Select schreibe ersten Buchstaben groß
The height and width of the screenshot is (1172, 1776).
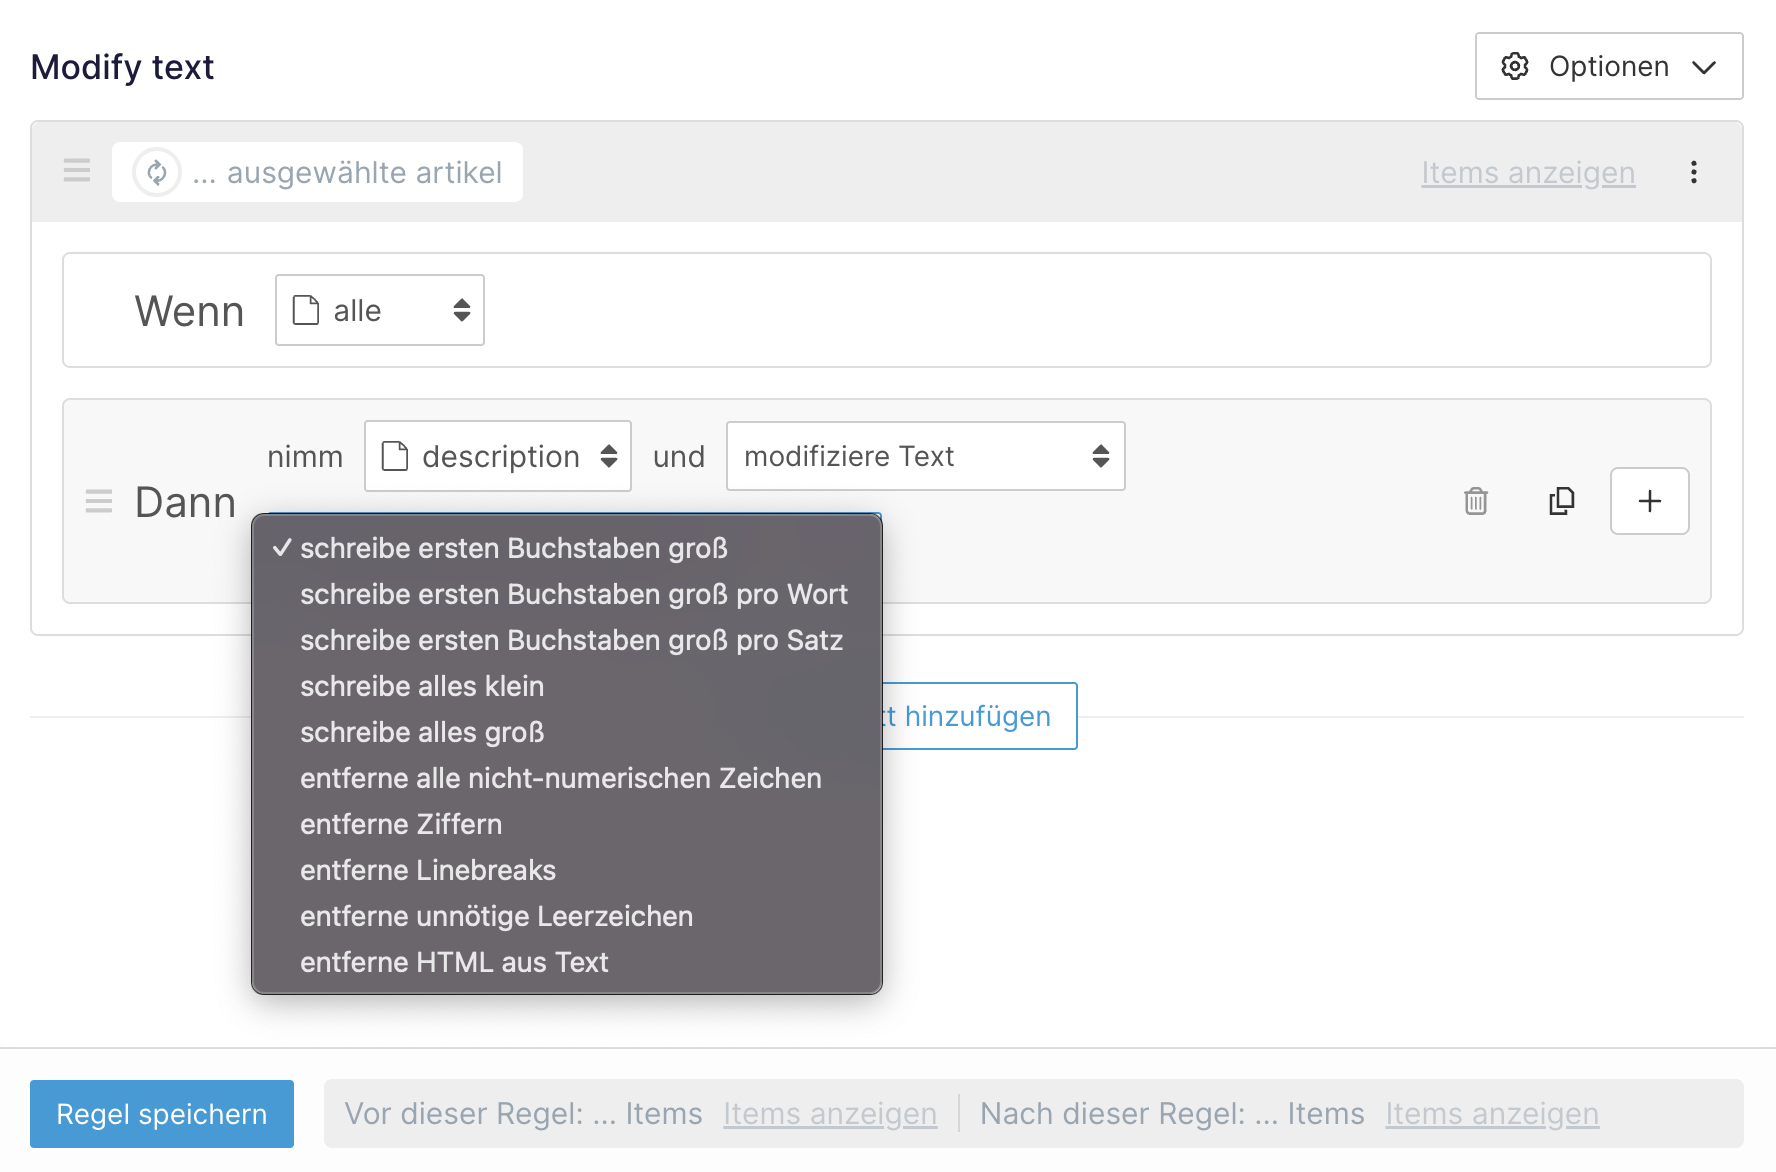click(x=567, y=548)
